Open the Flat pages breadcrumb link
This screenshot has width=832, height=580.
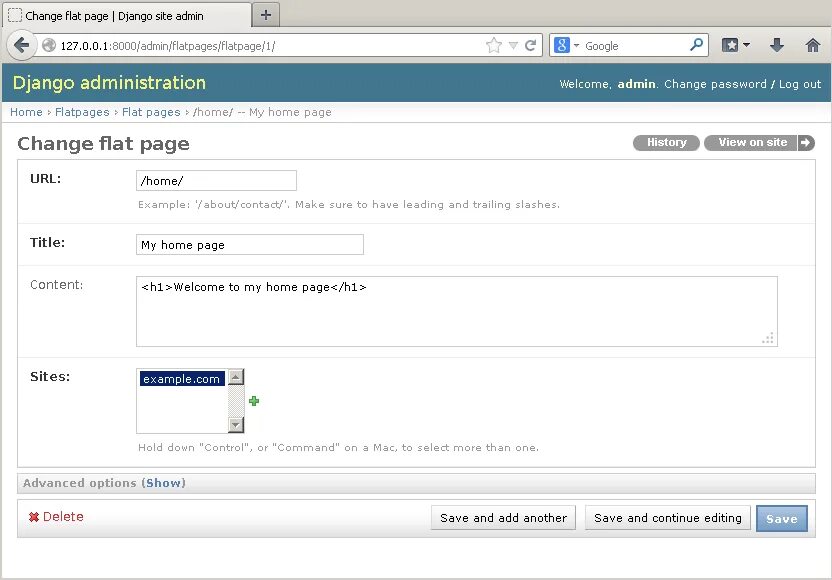151,112
